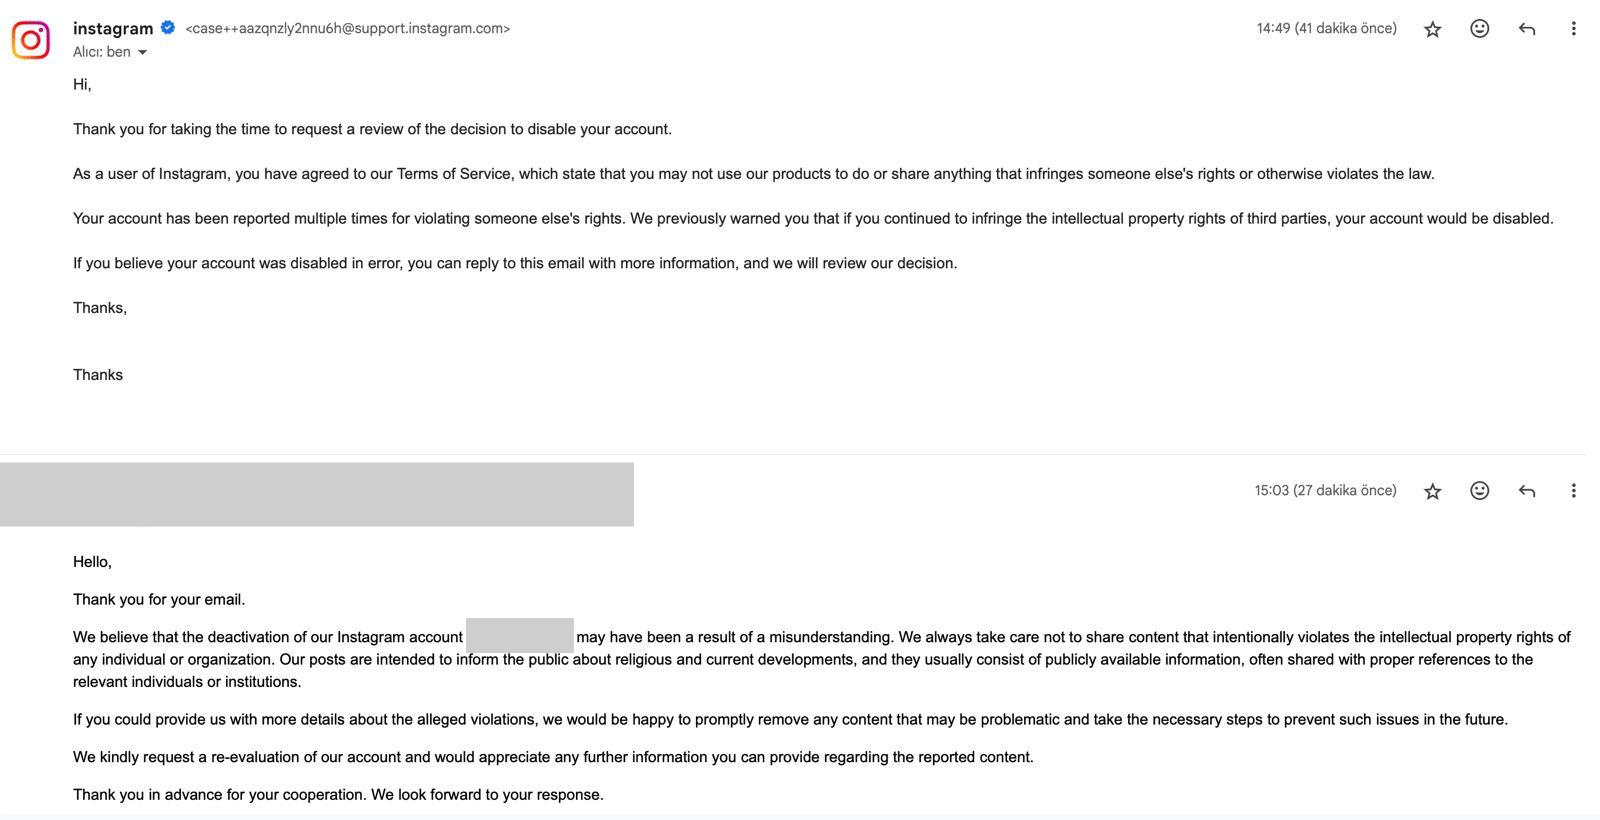Add emoji reaction to Instagram email

pyautogui.click(x=1479, y=29)
